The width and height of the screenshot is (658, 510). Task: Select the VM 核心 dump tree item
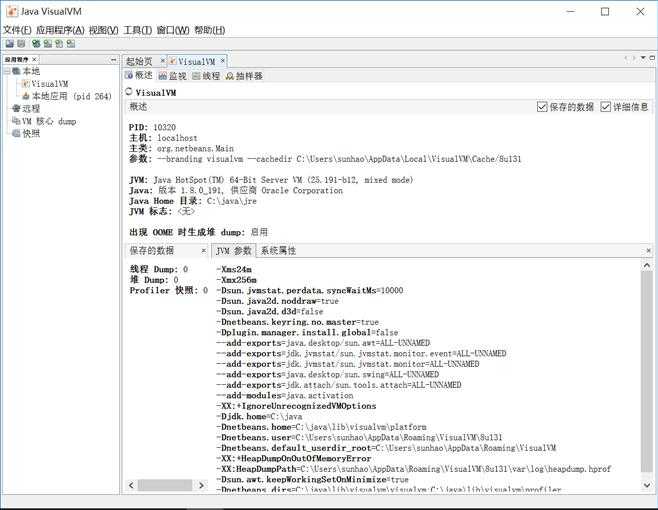pyautogui.click(x=49, y=121)
